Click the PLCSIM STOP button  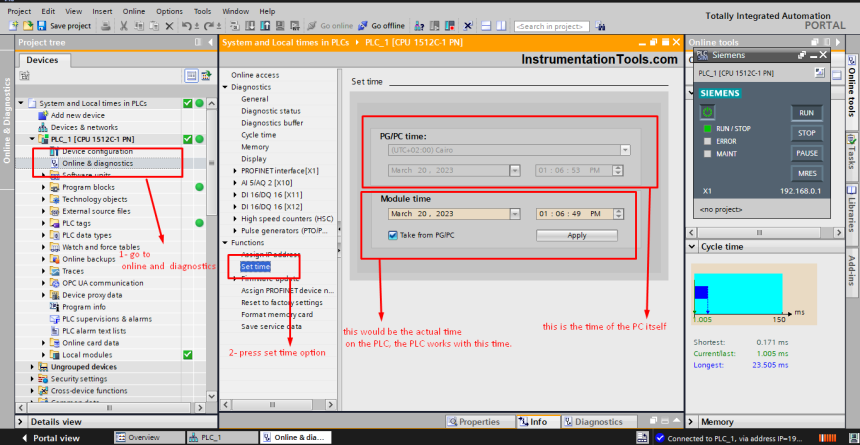click(x=806, y=133)
